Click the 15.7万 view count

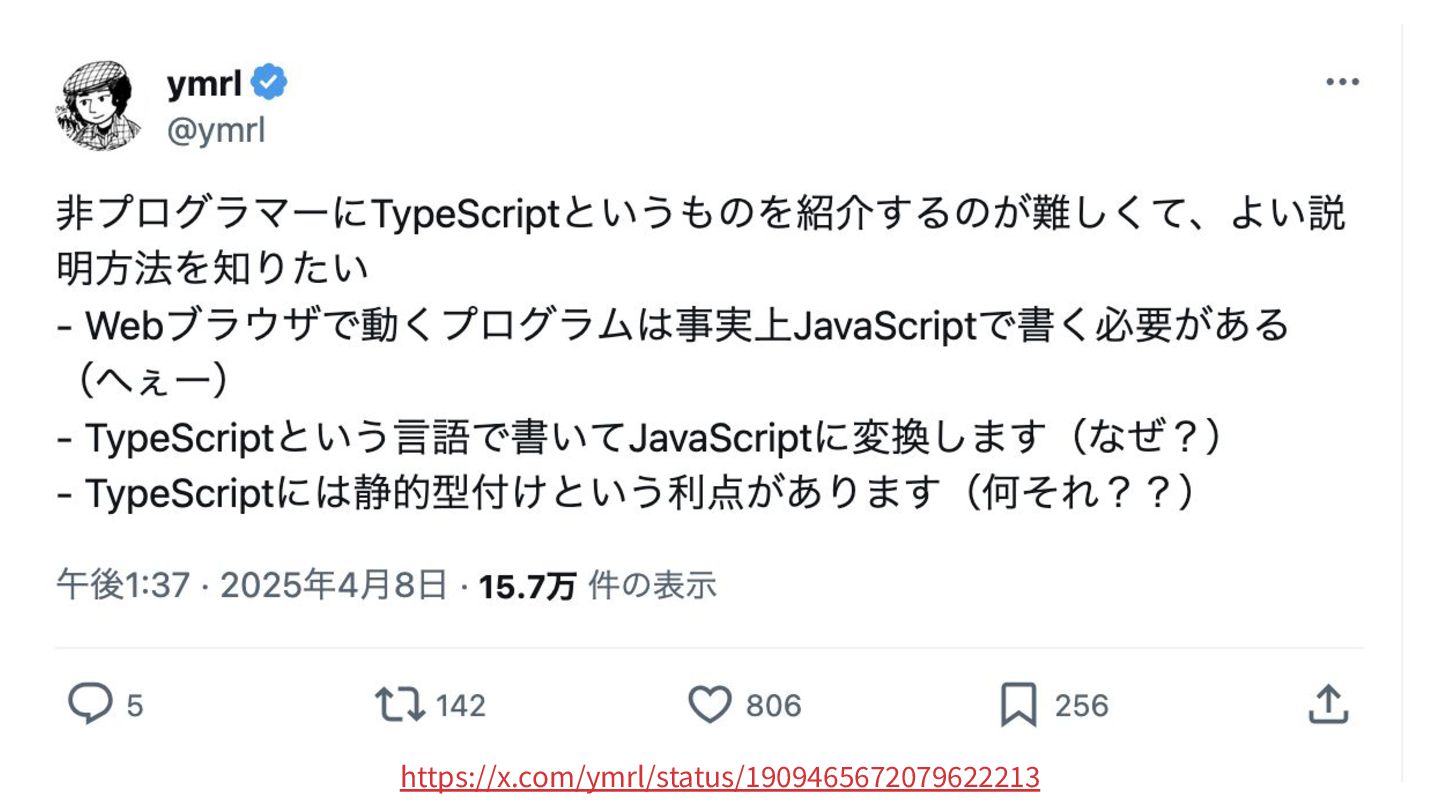(527, 586)
